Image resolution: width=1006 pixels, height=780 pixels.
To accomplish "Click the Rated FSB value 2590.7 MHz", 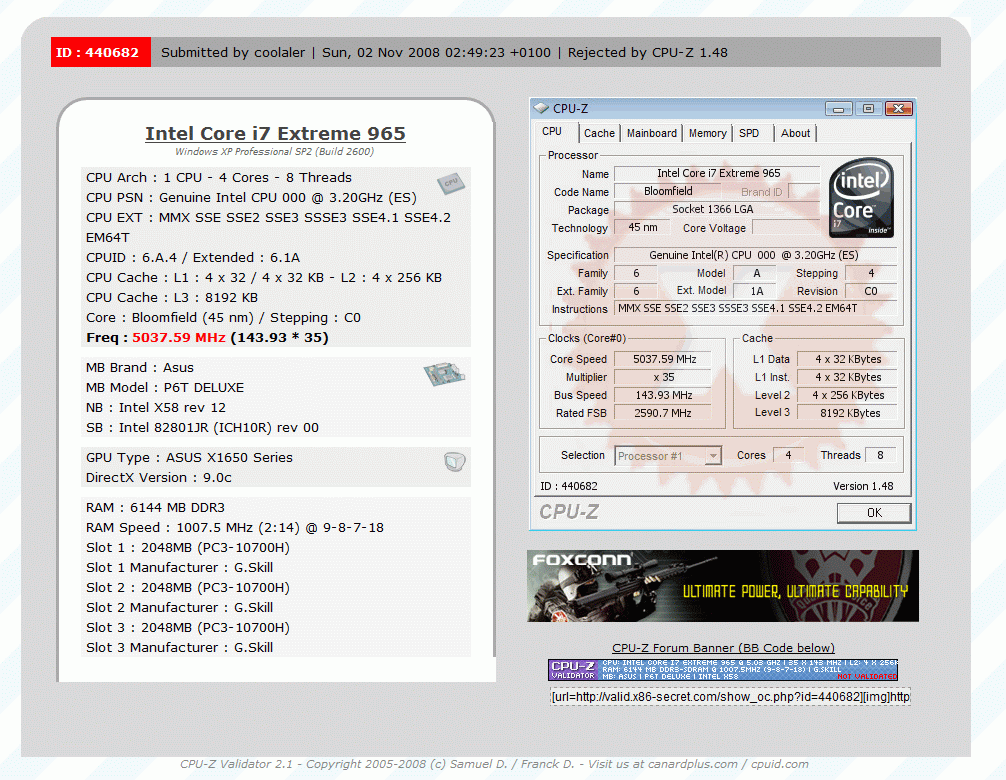I will pyautogui.click(x=663, y=413).
